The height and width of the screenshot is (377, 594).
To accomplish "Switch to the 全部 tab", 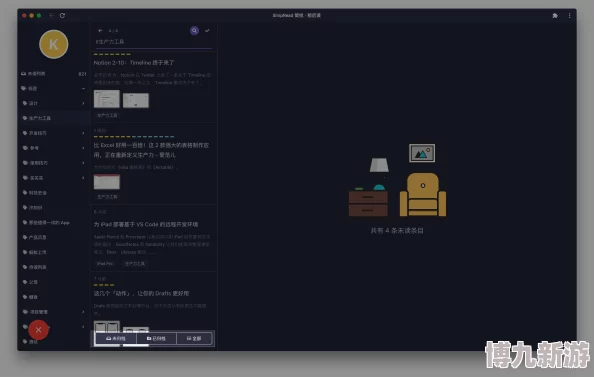I will tap(194, 338).
